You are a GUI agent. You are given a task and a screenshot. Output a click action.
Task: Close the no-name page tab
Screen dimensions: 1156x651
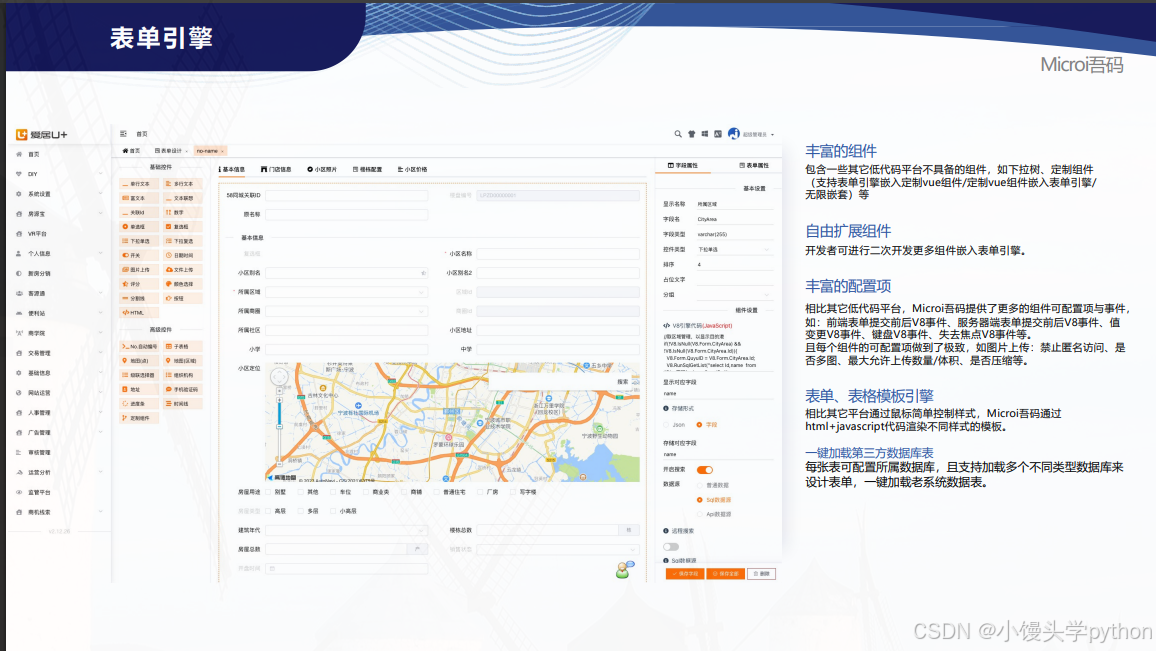click(223, 151)
